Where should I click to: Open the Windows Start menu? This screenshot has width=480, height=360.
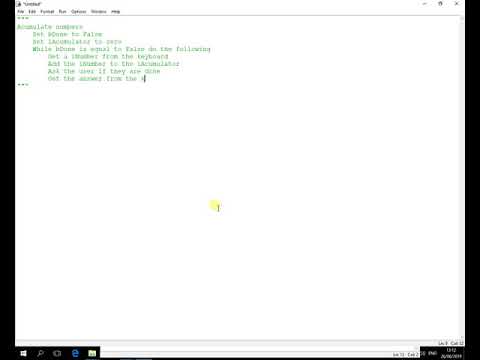point(23,353)
